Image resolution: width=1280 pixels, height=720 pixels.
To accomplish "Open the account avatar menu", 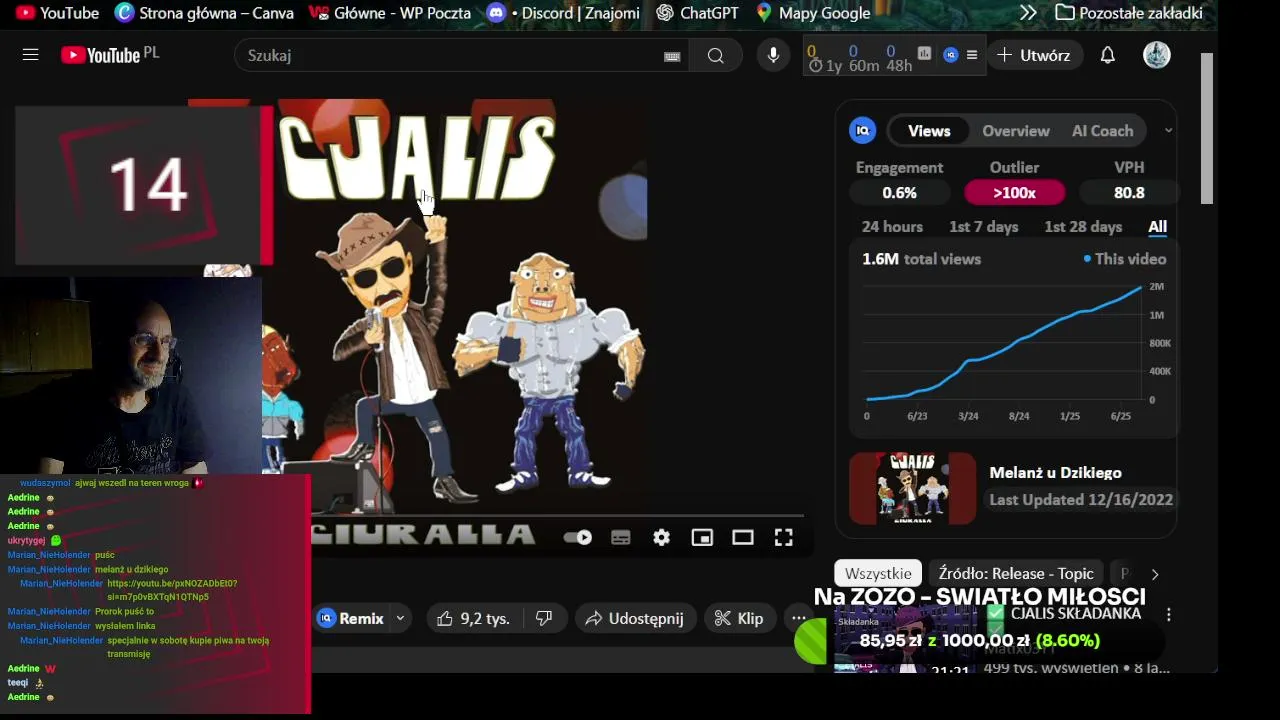I will pos(1157,55).
